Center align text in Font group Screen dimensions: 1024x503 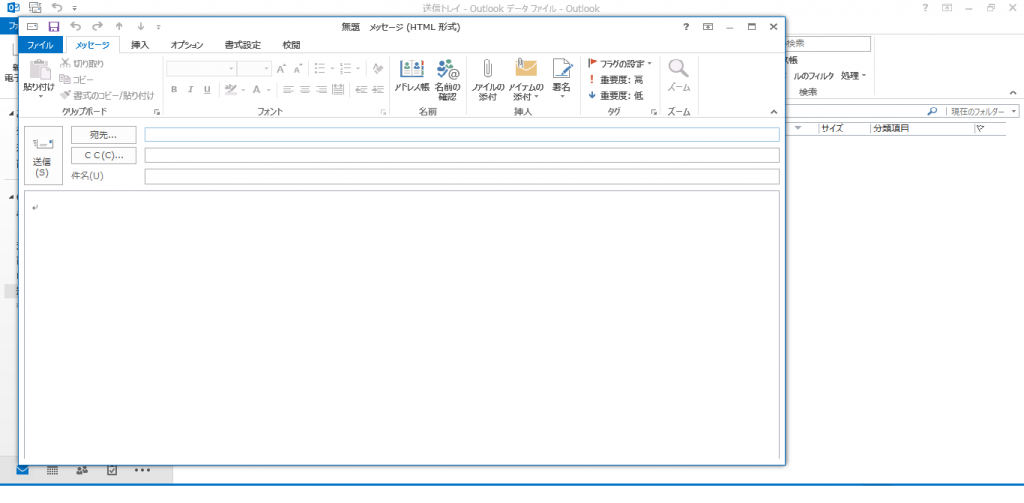pos(304,89)
